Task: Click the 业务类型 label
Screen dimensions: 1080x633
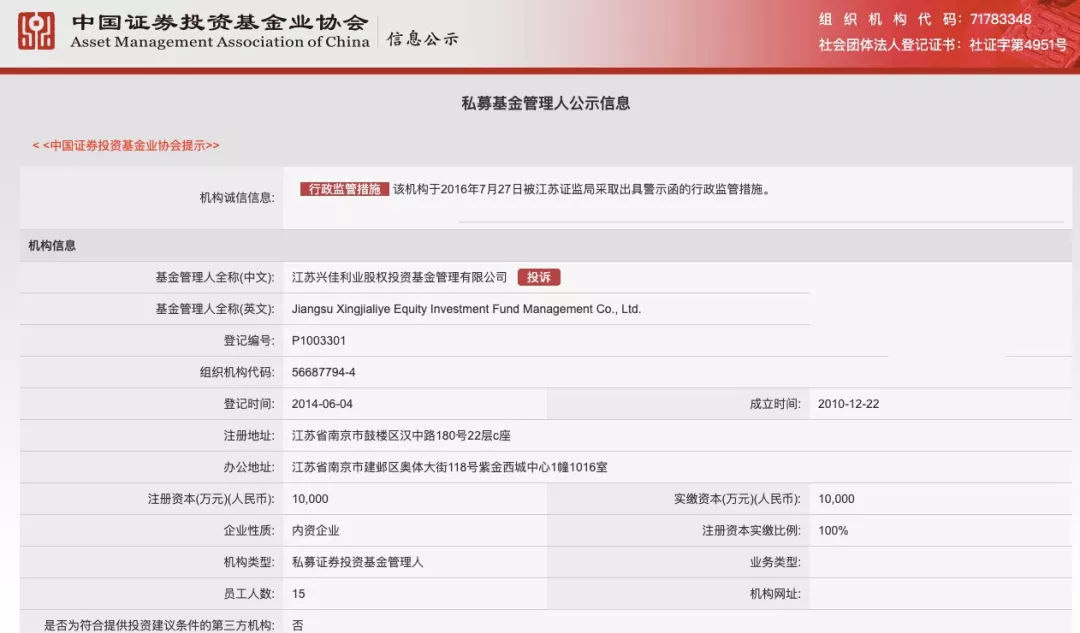Action: click(x=775, y=562)
